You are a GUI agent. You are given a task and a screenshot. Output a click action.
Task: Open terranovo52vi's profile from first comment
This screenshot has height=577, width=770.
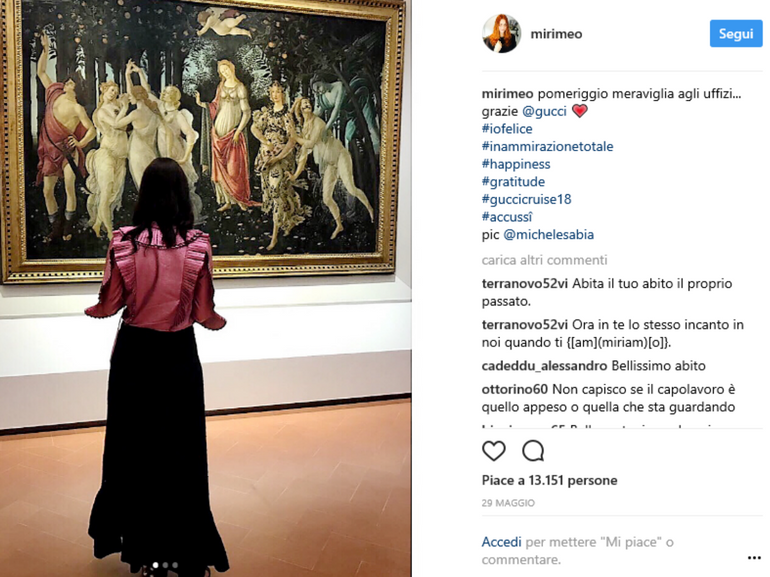tap(524, 284)
